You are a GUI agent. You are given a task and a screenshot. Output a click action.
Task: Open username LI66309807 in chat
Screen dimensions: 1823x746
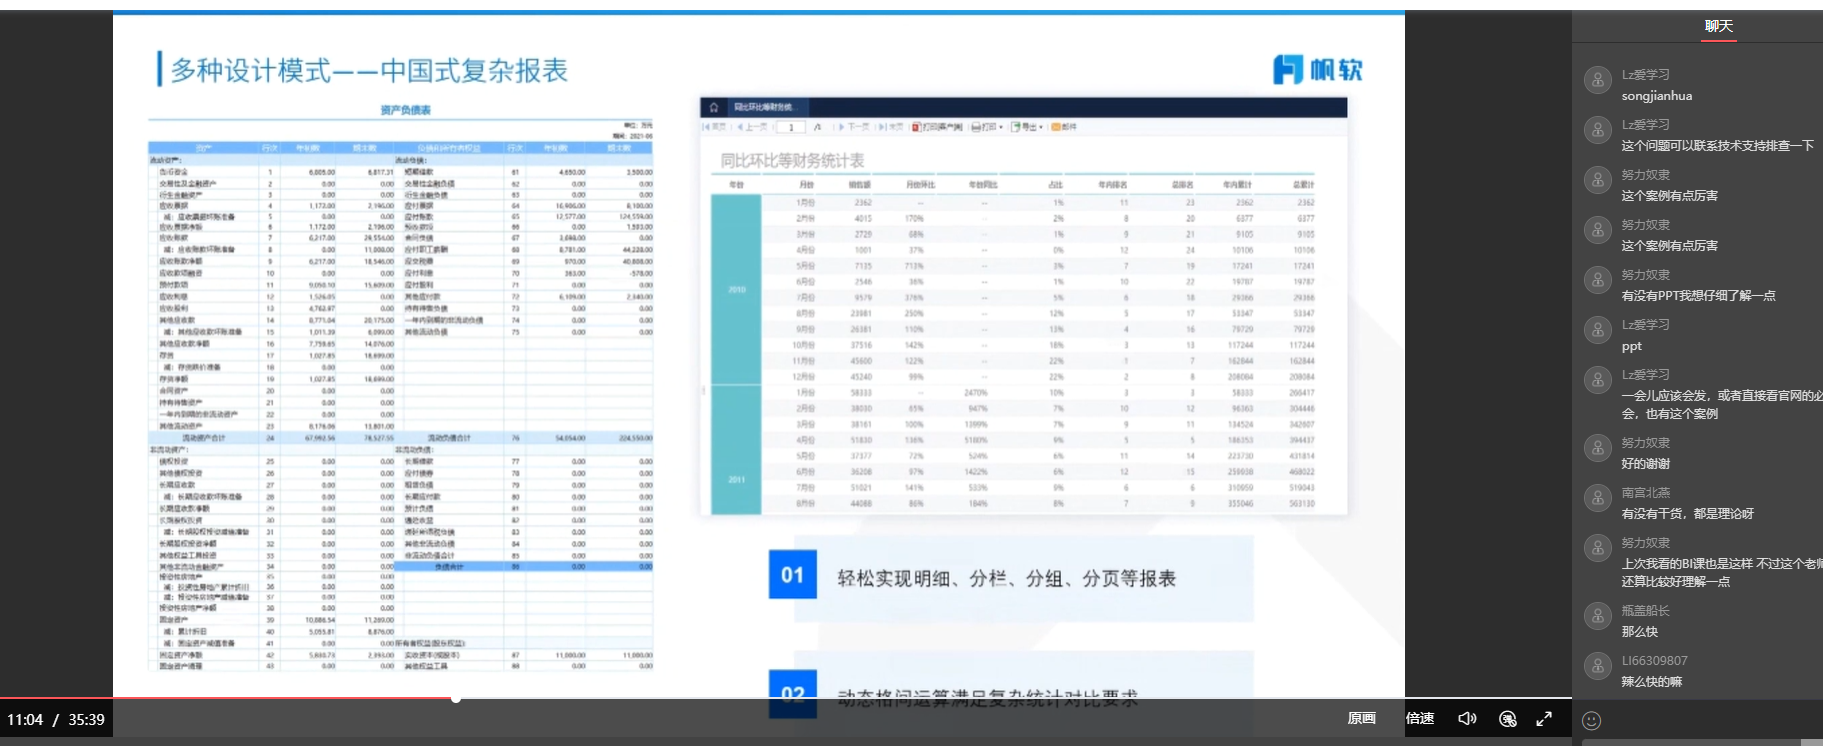point(1654,661)
